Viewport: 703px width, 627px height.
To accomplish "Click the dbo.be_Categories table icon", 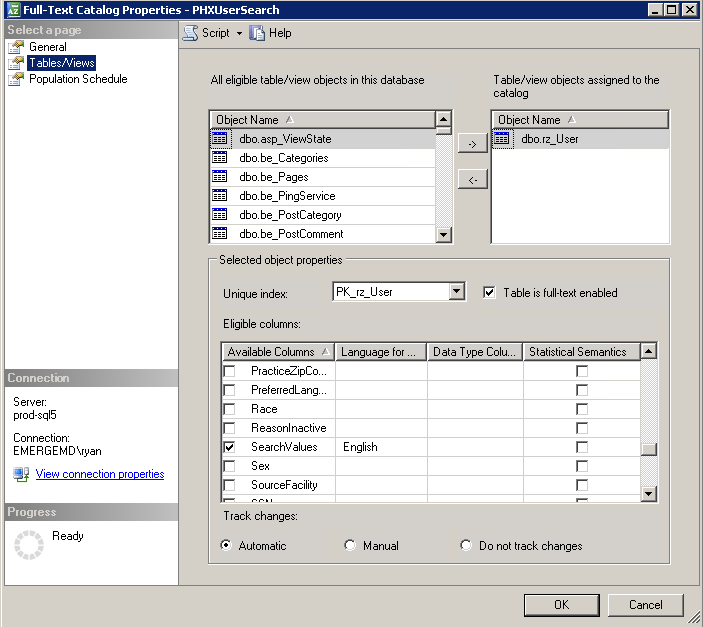I will coord(220,157).
